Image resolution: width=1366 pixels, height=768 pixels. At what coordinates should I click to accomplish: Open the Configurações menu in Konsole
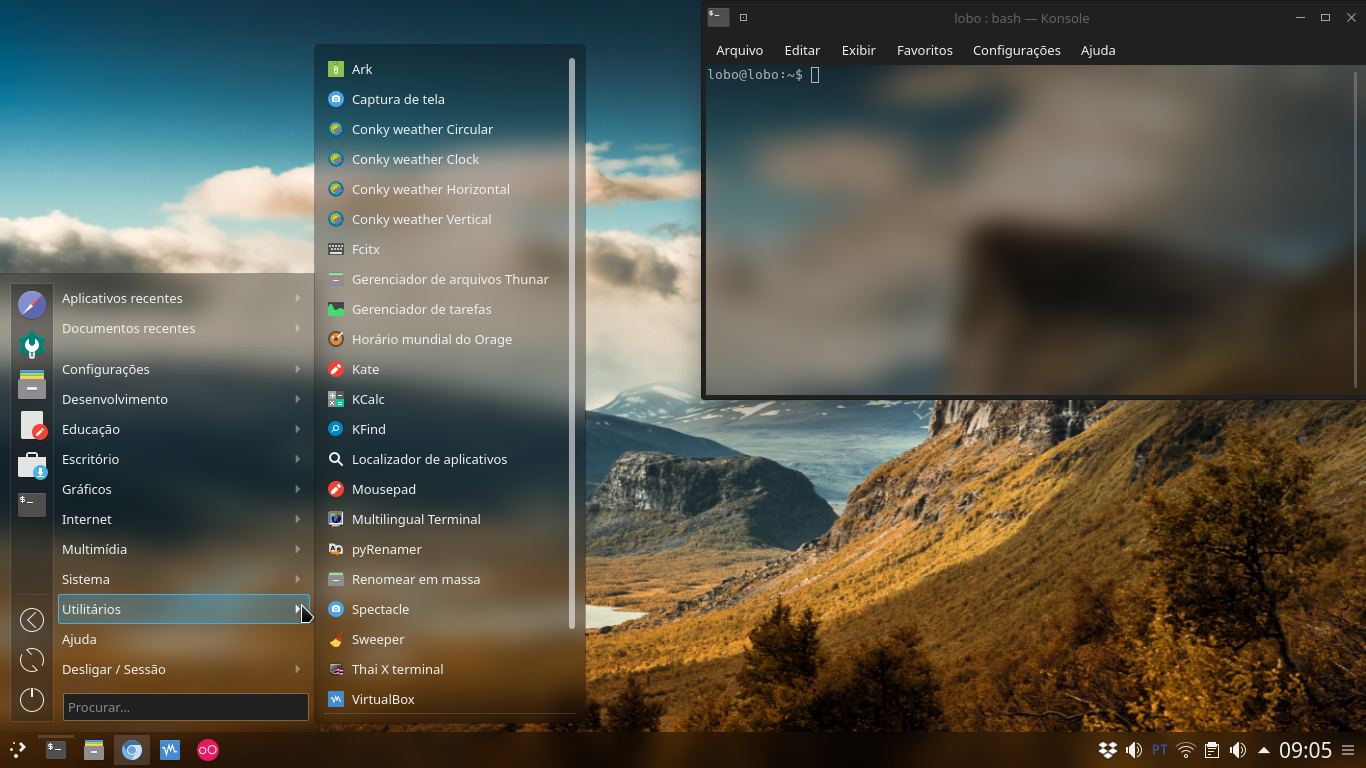pyautogui.click(x=1016, y=49)
